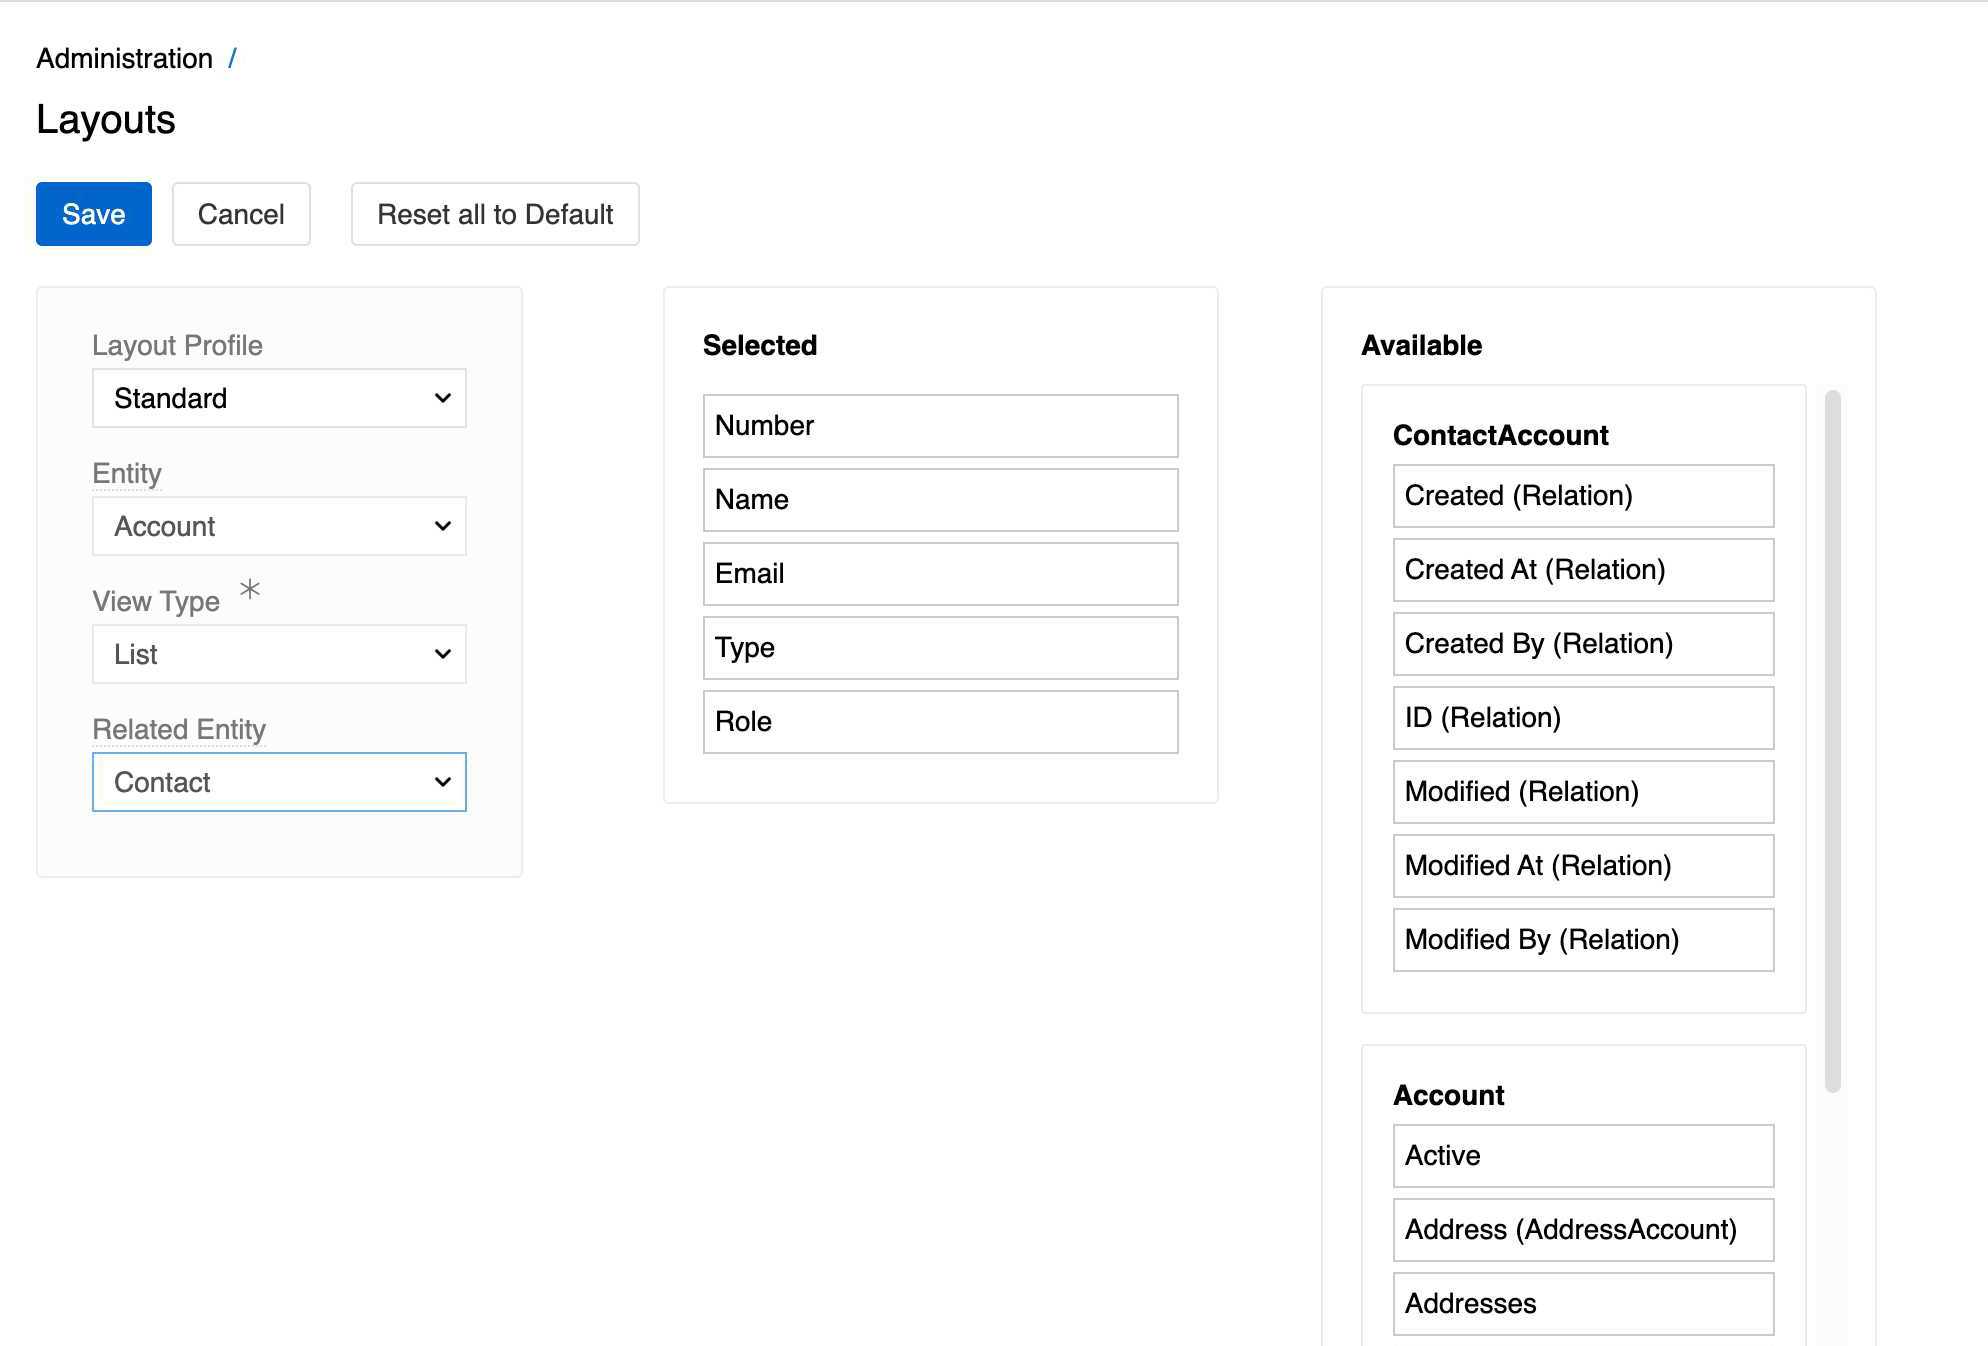Select Address (AddressAccount) in Available panel
The image size is (1988, 1346).
(x=1582, y=1229)
